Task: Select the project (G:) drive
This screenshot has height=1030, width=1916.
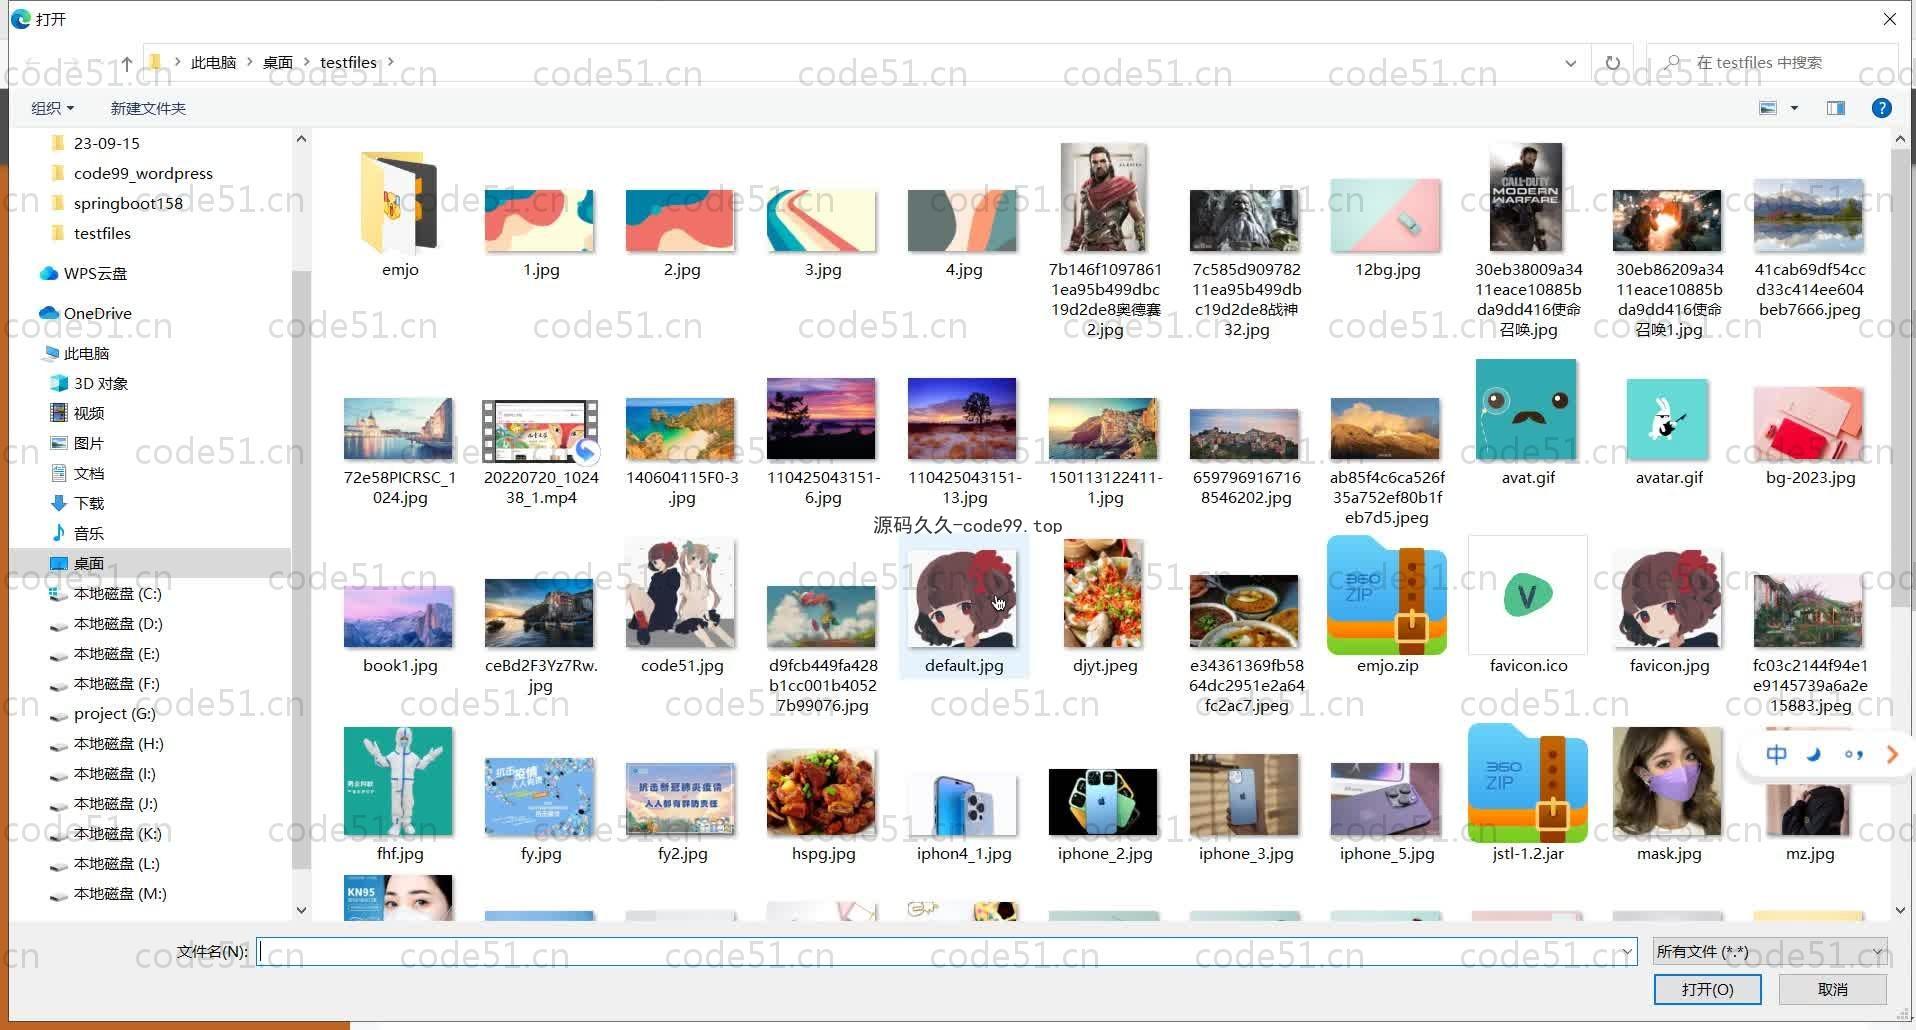Action: (114, 713)
